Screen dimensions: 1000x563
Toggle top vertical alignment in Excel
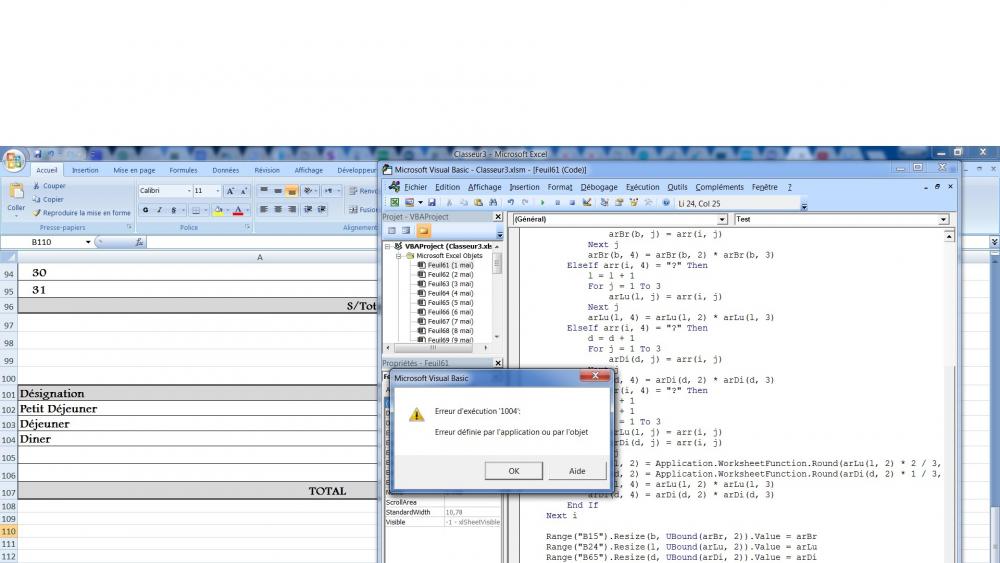(x=263, y=191)
